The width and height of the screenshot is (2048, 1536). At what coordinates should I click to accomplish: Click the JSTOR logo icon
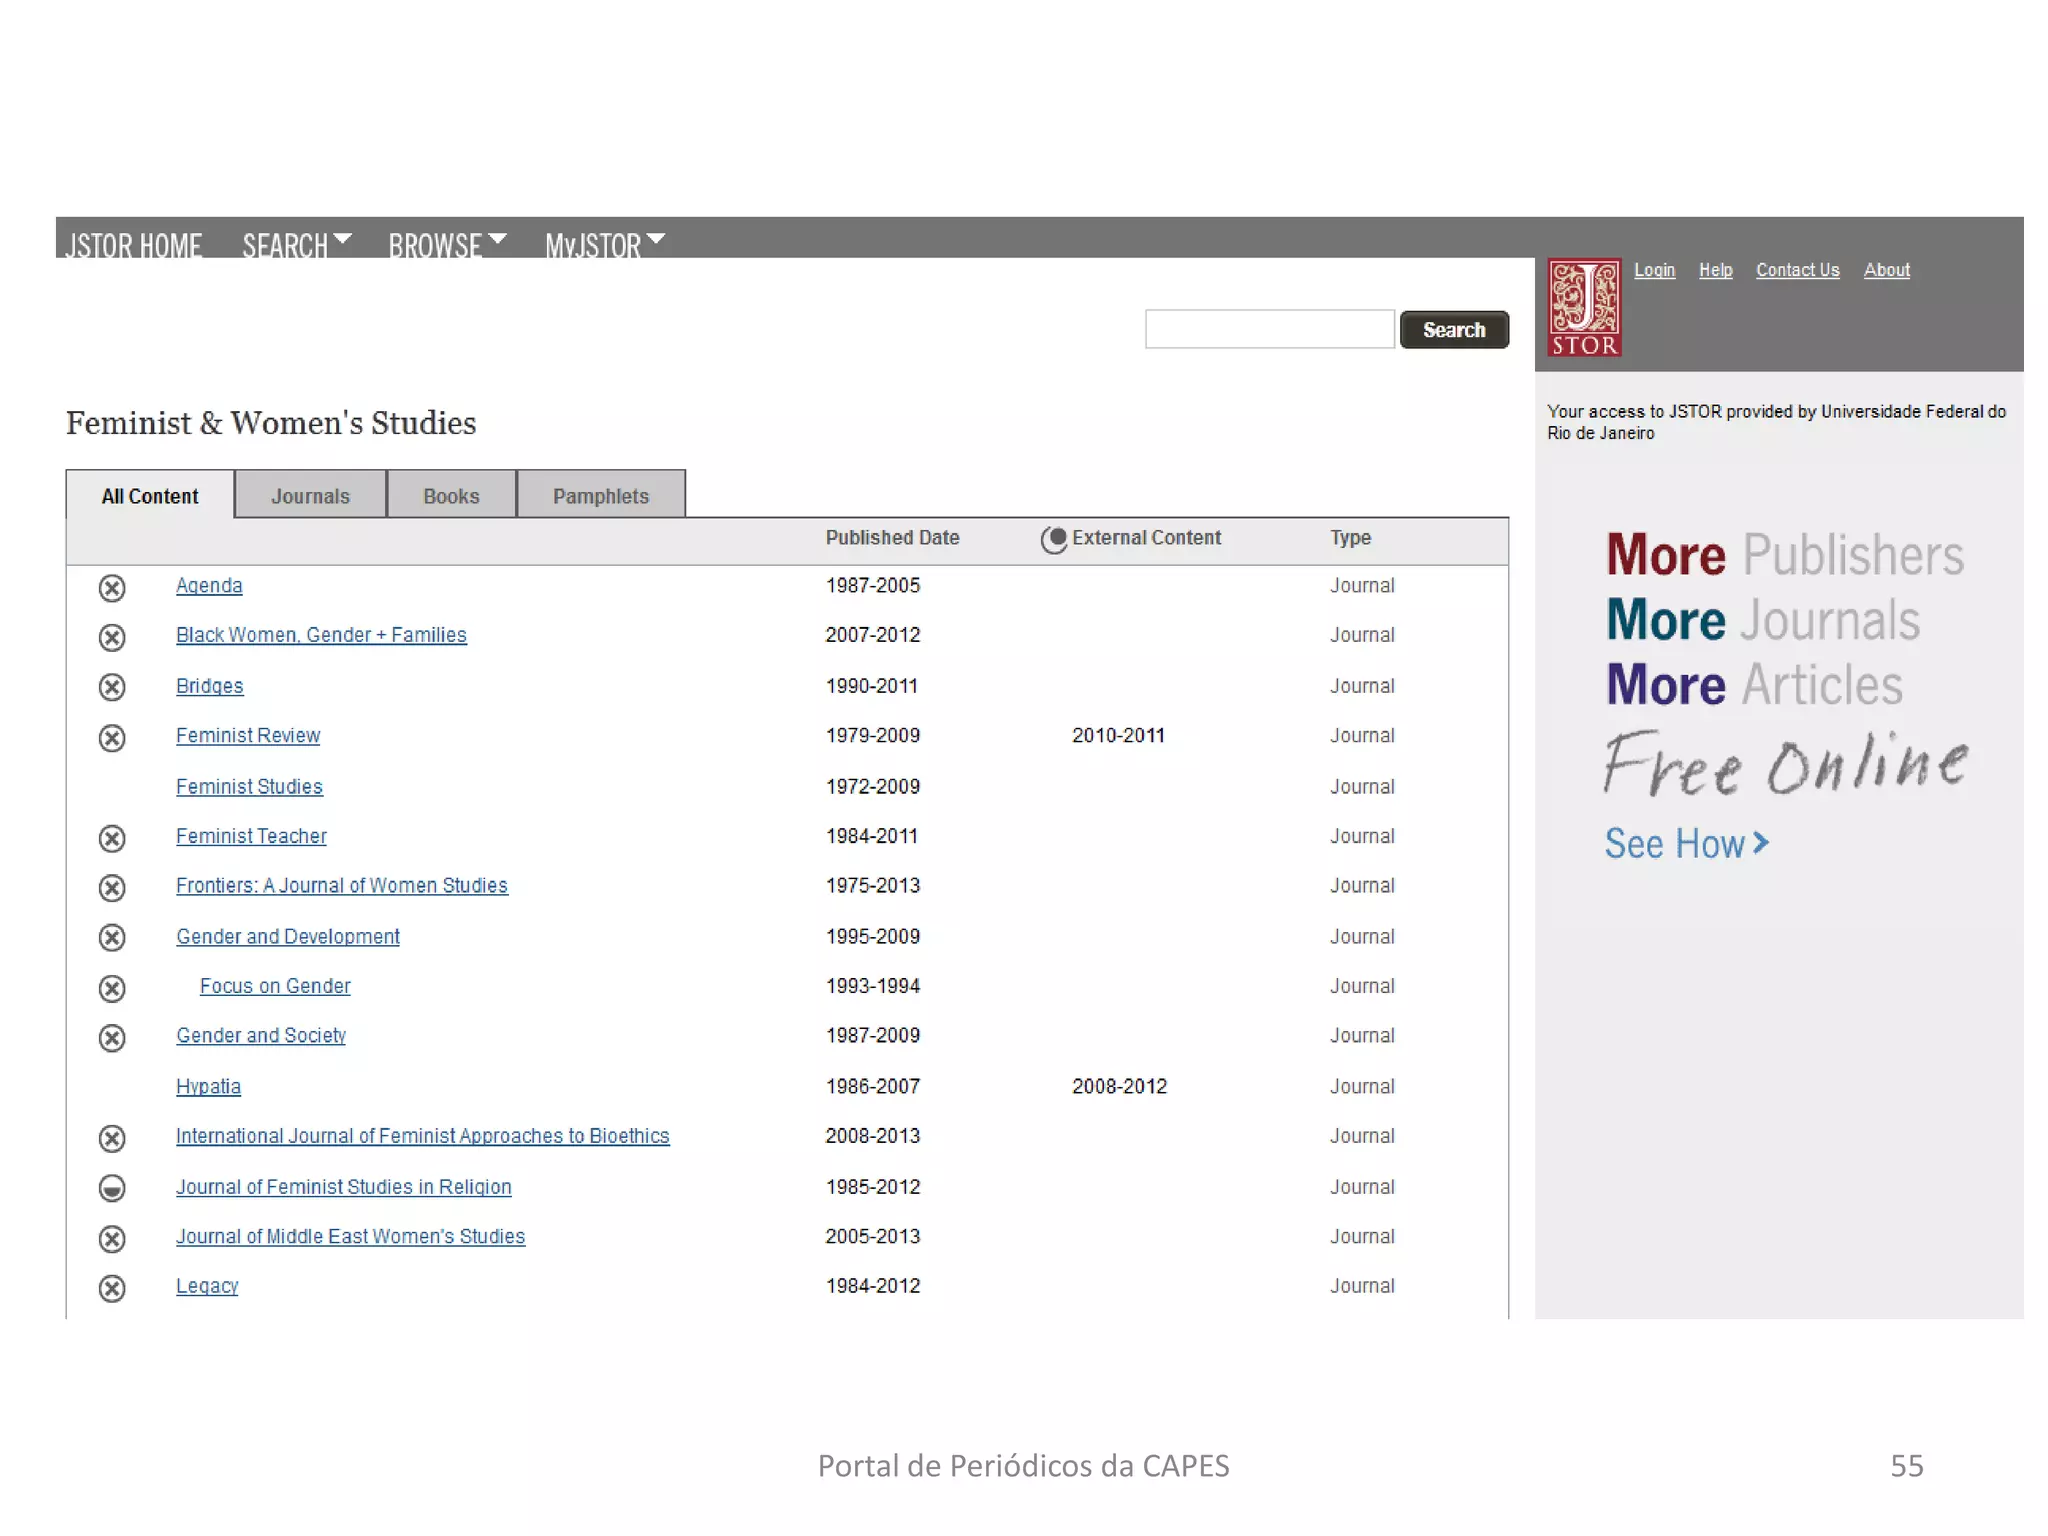(1584, 307)
